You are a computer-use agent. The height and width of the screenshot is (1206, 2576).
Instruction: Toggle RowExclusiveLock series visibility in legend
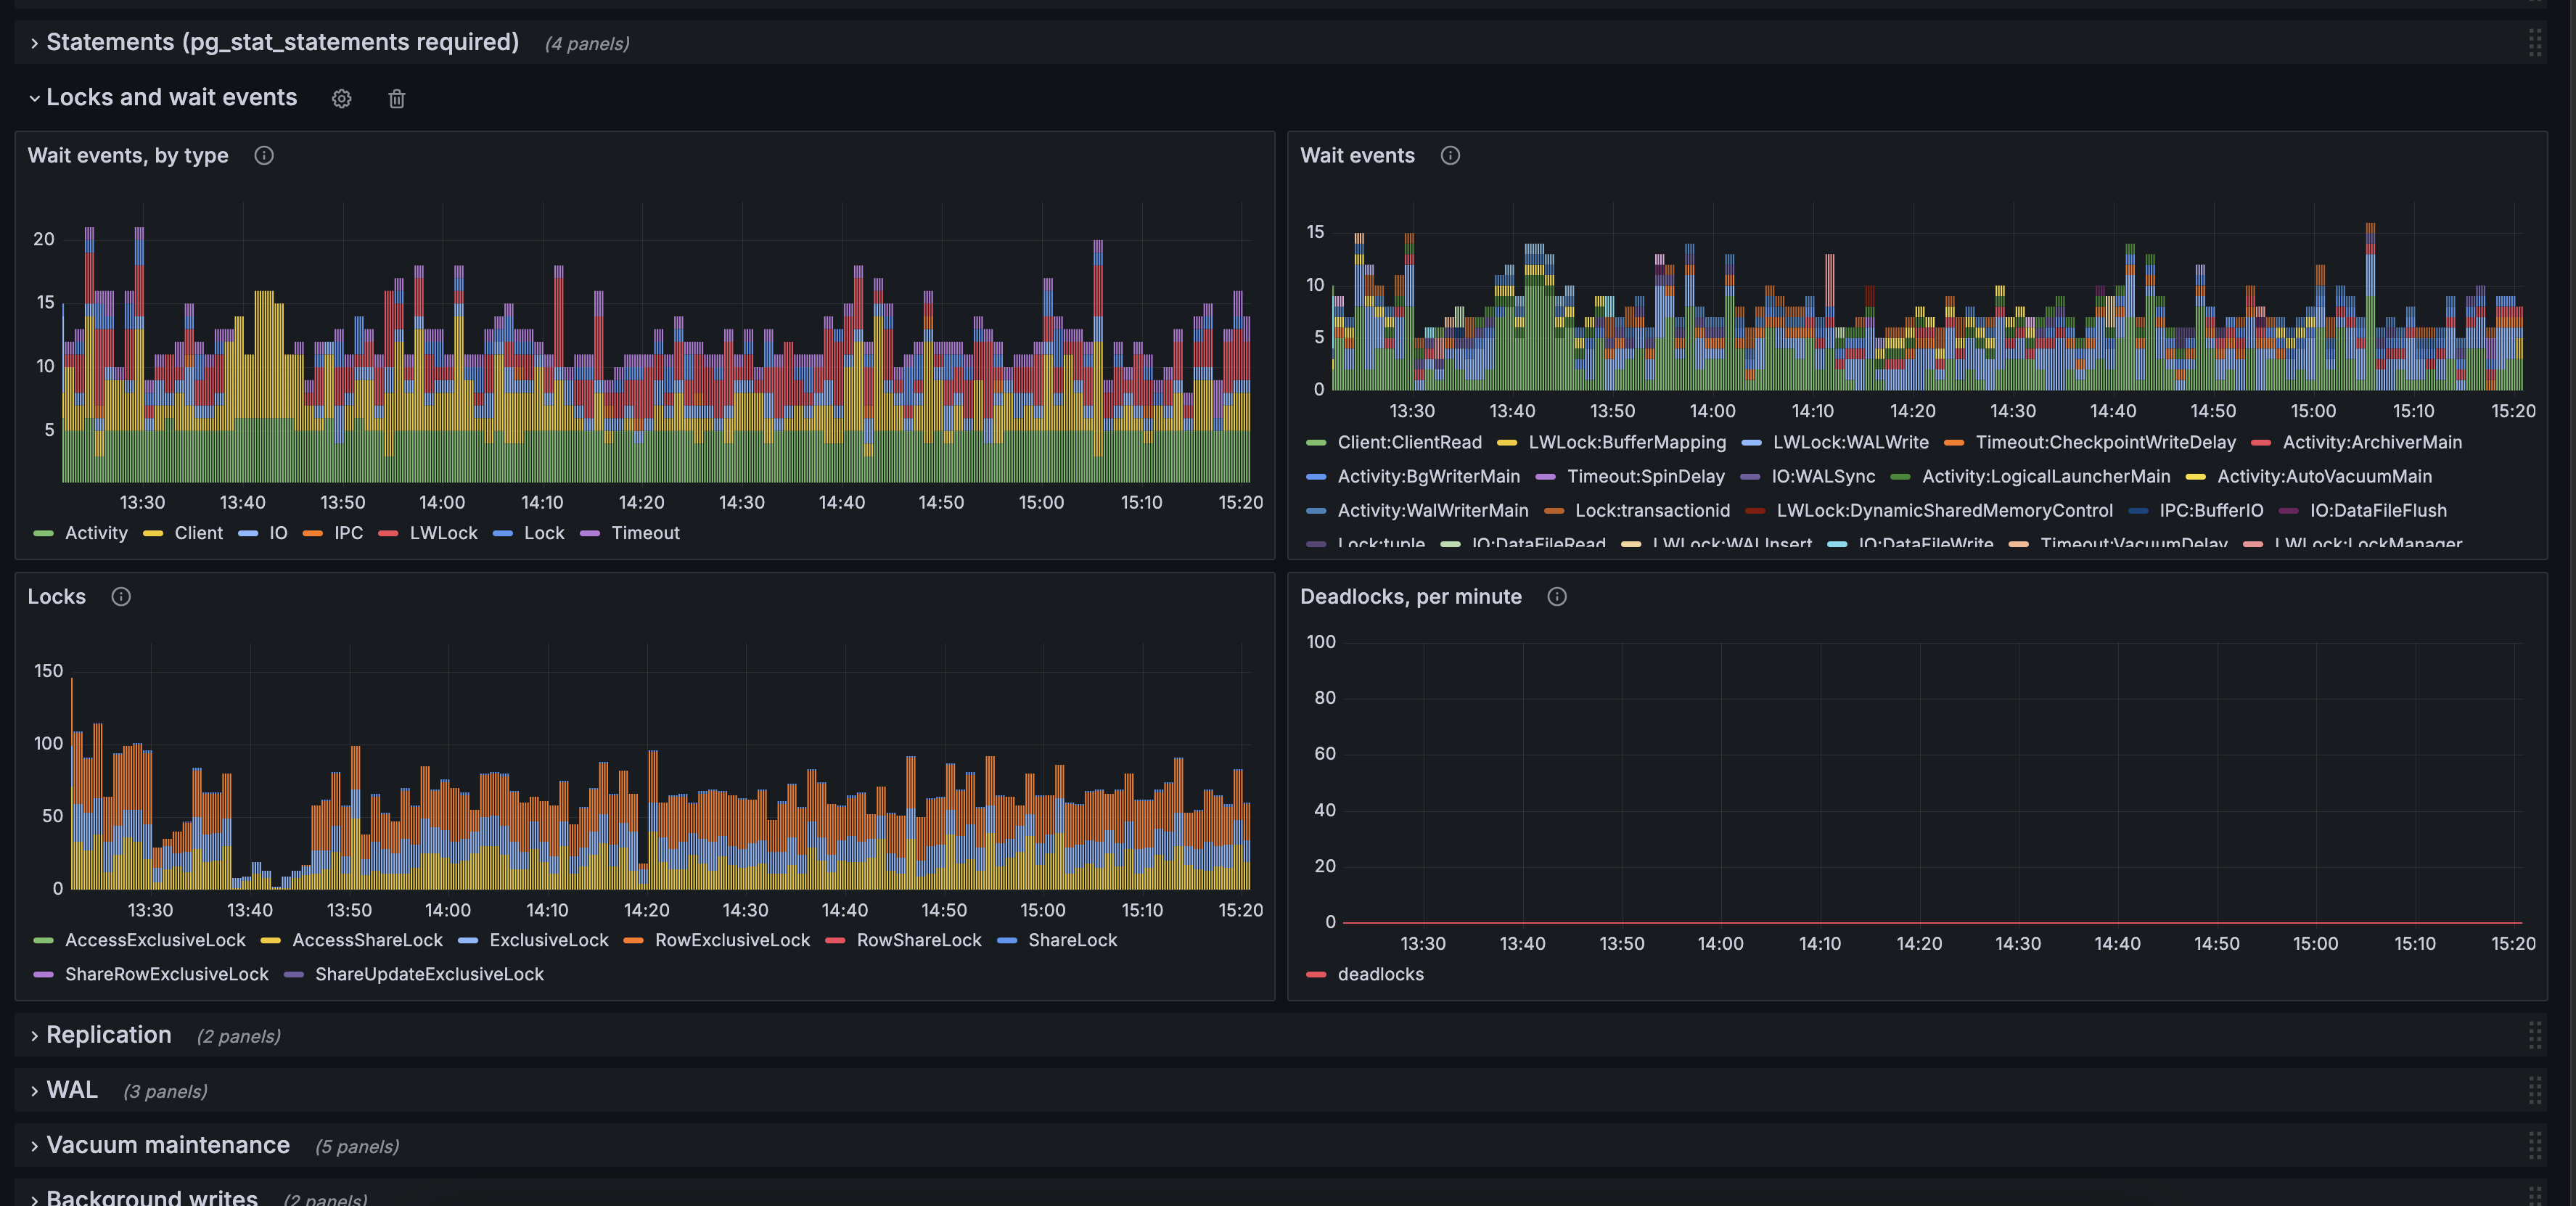tap(732, 941)
